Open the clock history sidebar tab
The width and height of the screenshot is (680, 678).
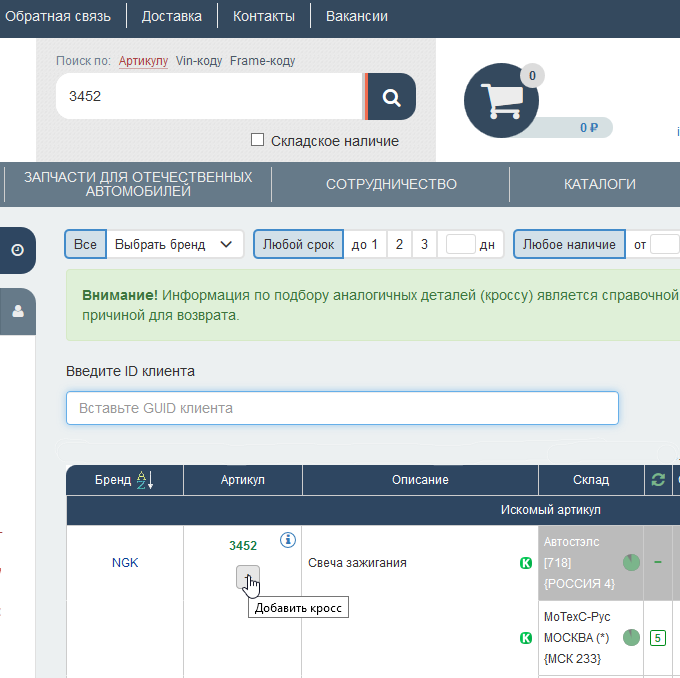pos(17,250)
